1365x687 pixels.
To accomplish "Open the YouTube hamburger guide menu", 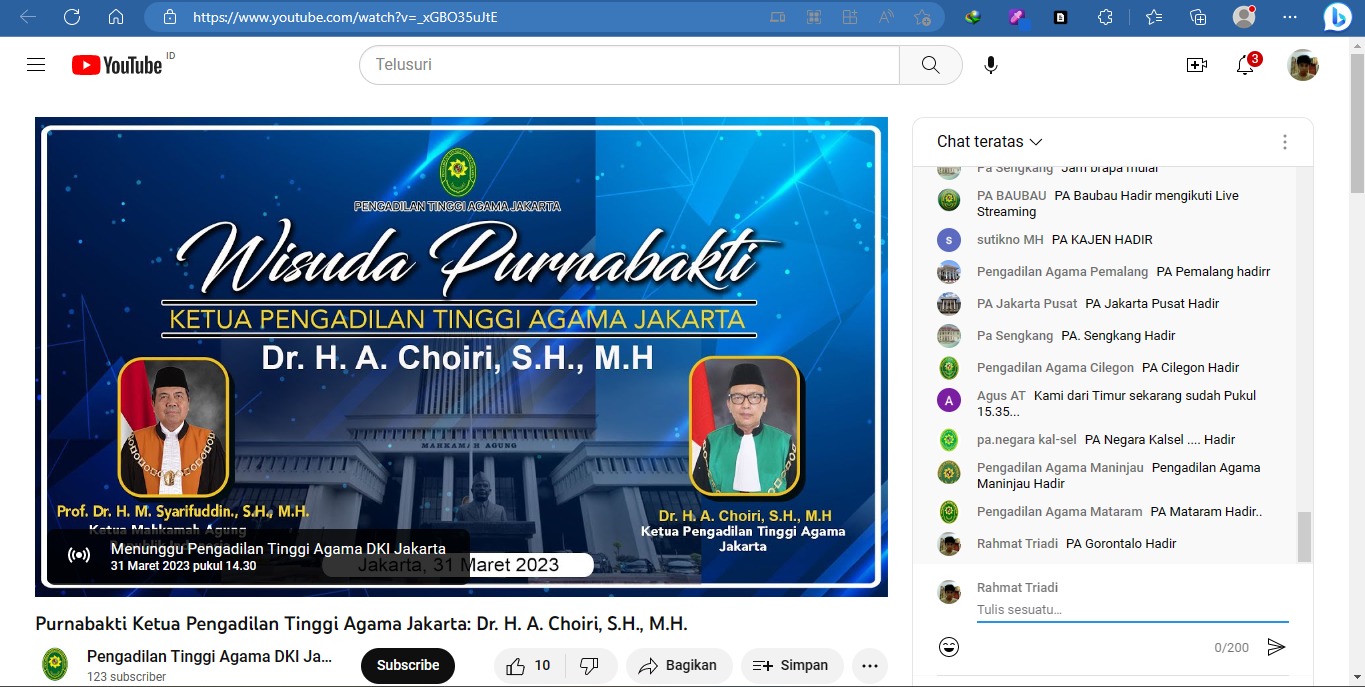I will click(36, 65).
